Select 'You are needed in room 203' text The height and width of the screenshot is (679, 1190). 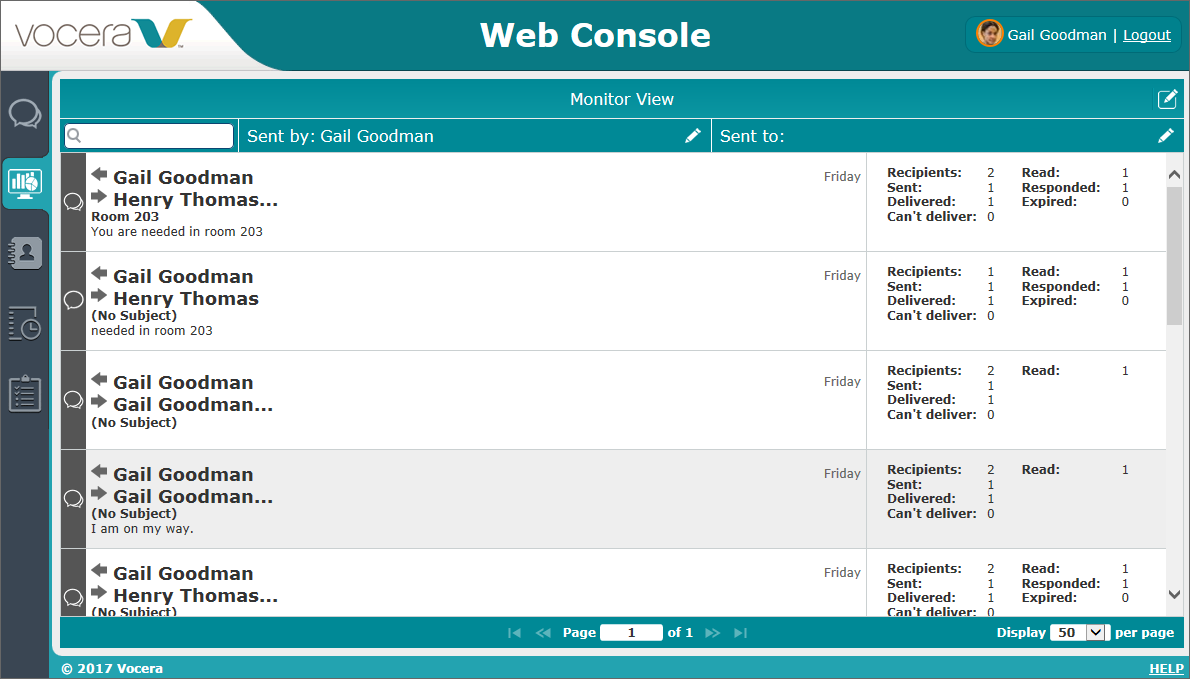177,232
